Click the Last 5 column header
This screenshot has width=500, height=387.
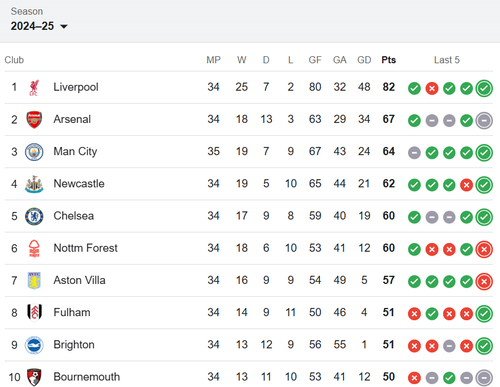point(447,60)
